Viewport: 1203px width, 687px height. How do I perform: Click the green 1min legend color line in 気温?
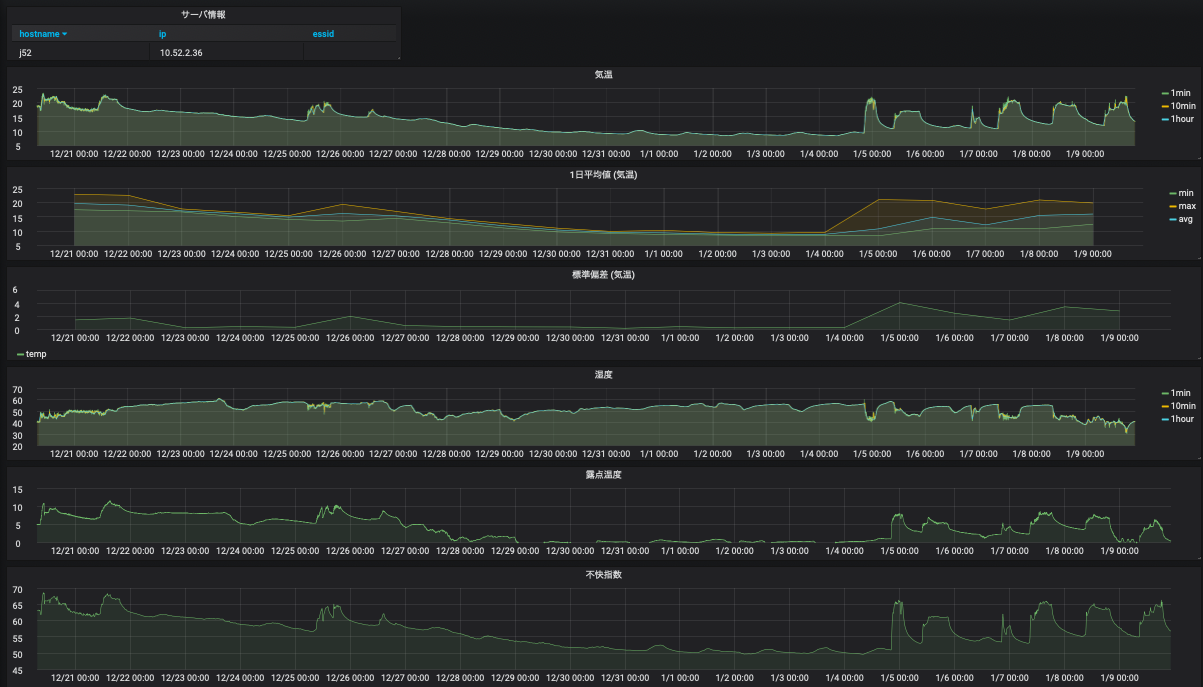coord(1164,93)
